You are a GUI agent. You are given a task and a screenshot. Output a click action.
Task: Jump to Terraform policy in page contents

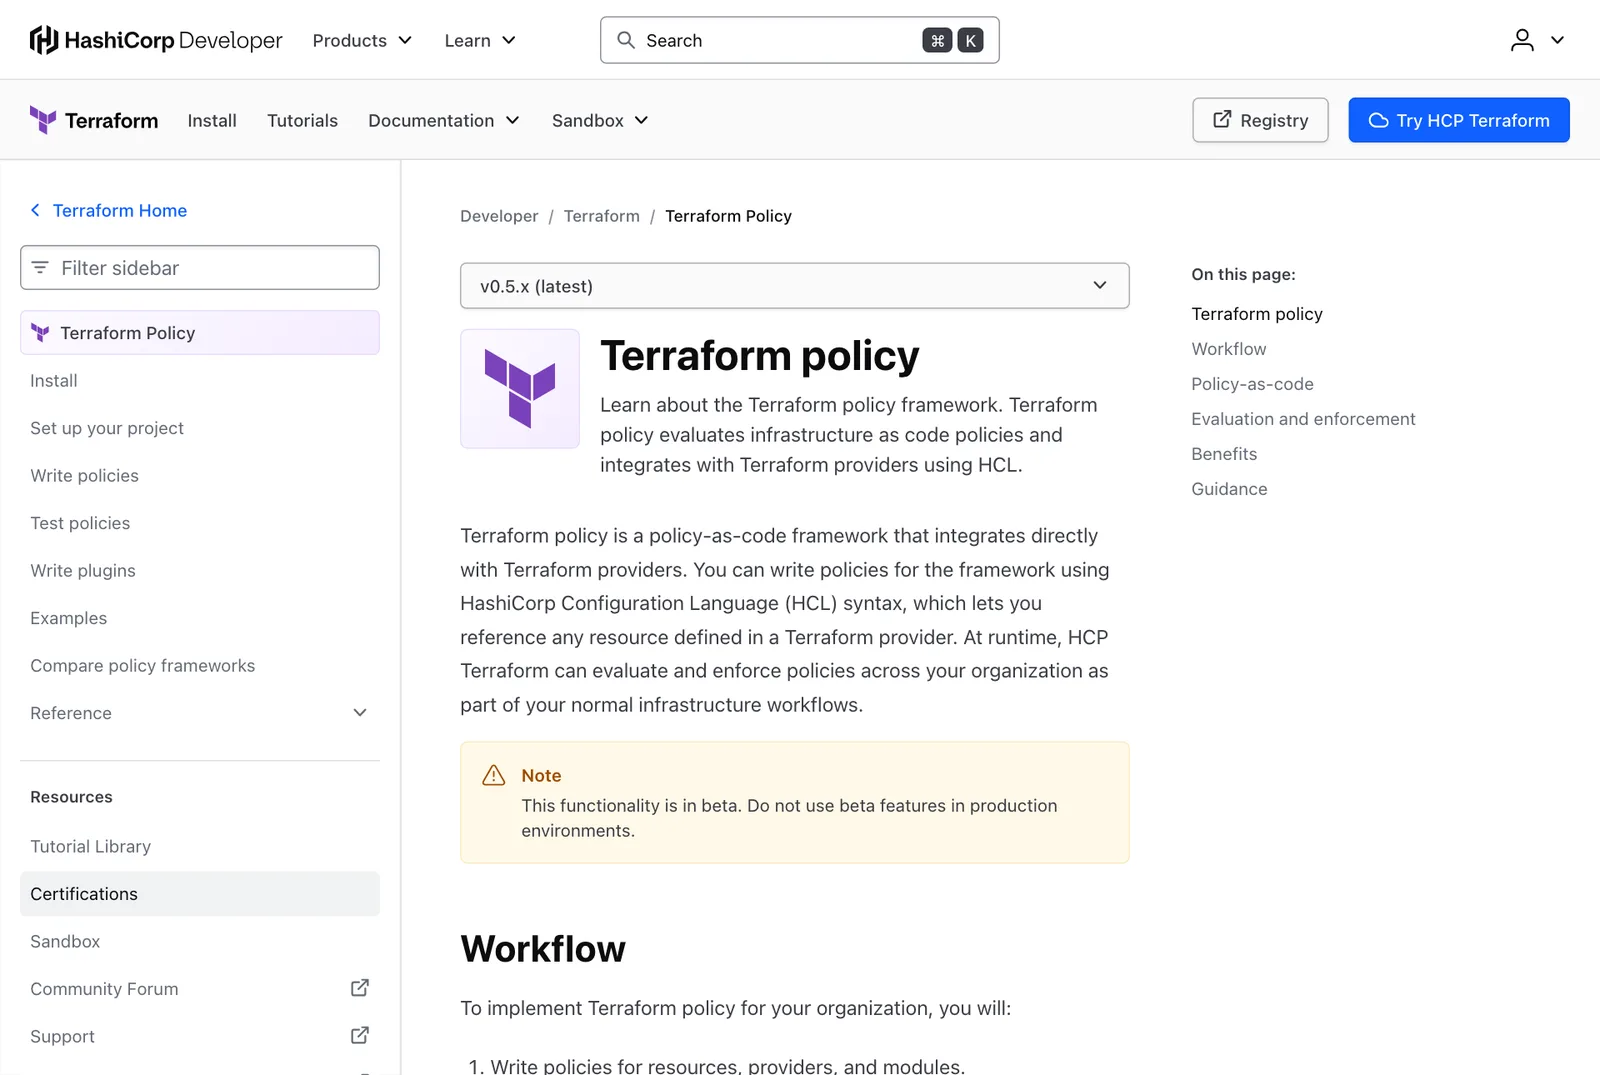[1257, 314]
